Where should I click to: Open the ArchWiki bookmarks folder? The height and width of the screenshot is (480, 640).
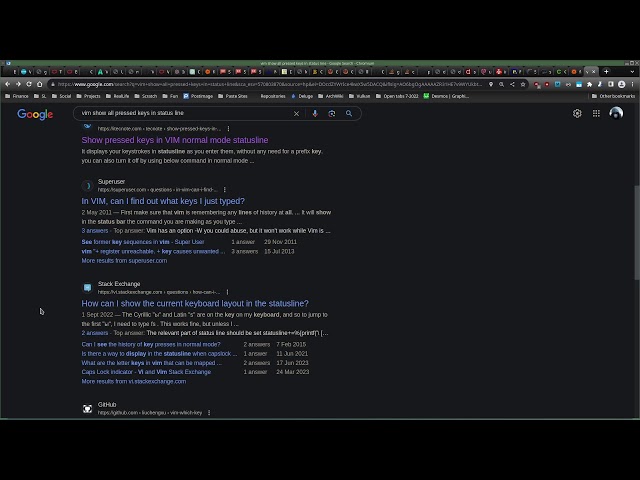(x=331, y=96)
